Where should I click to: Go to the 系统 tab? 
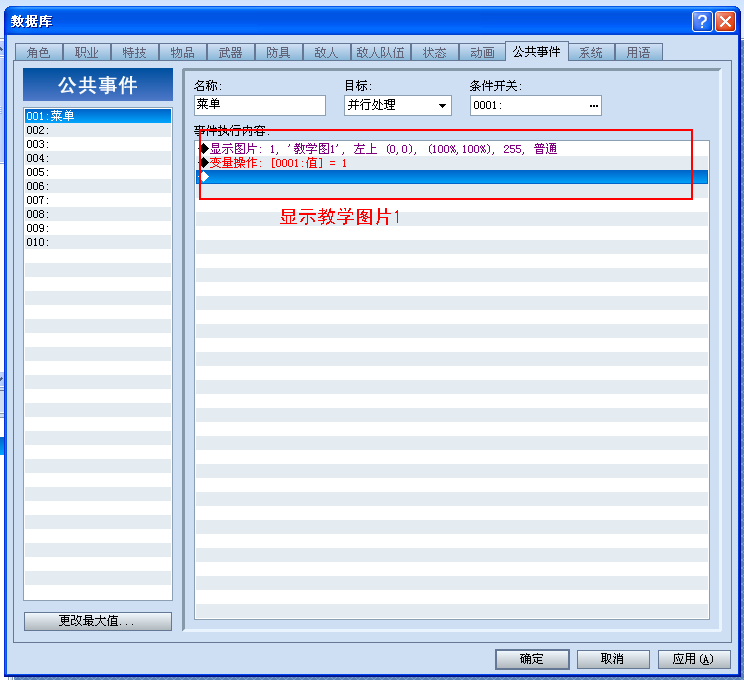tap(591, 52)
